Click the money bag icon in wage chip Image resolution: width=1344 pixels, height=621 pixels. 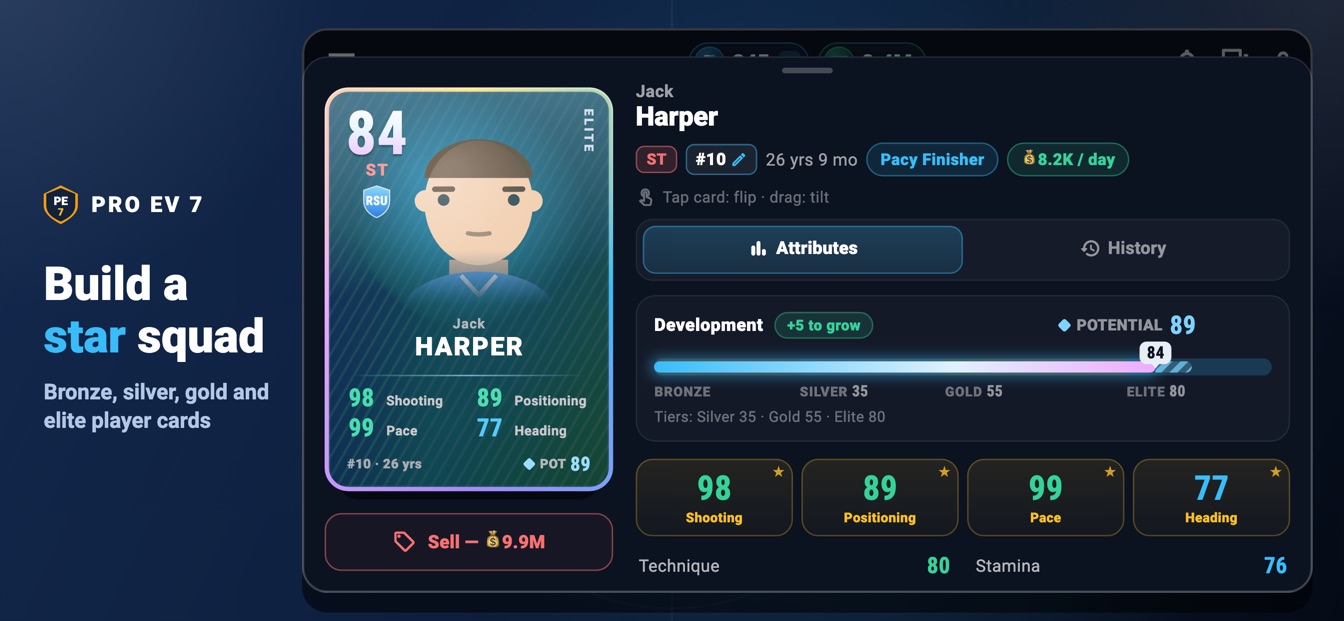(1028, 158)
